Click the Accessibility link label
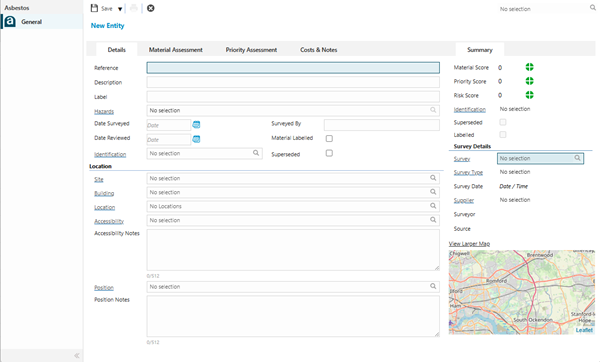 109,221
